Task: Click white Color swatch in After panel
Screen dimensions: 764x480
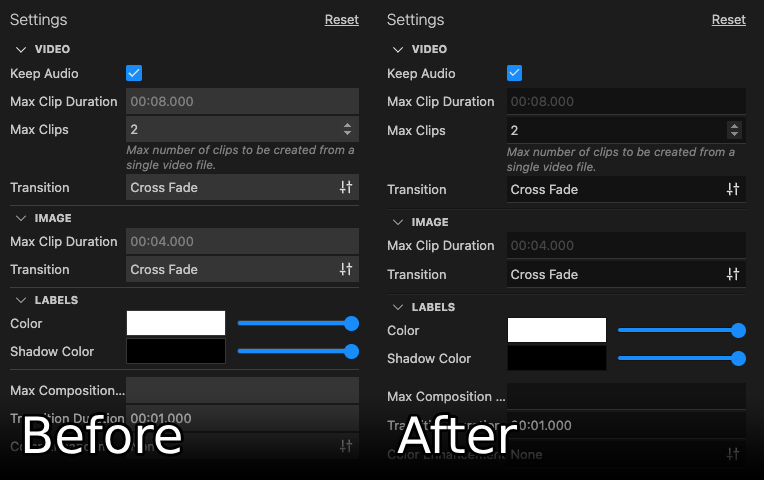Action: click(x=557, y=330)
